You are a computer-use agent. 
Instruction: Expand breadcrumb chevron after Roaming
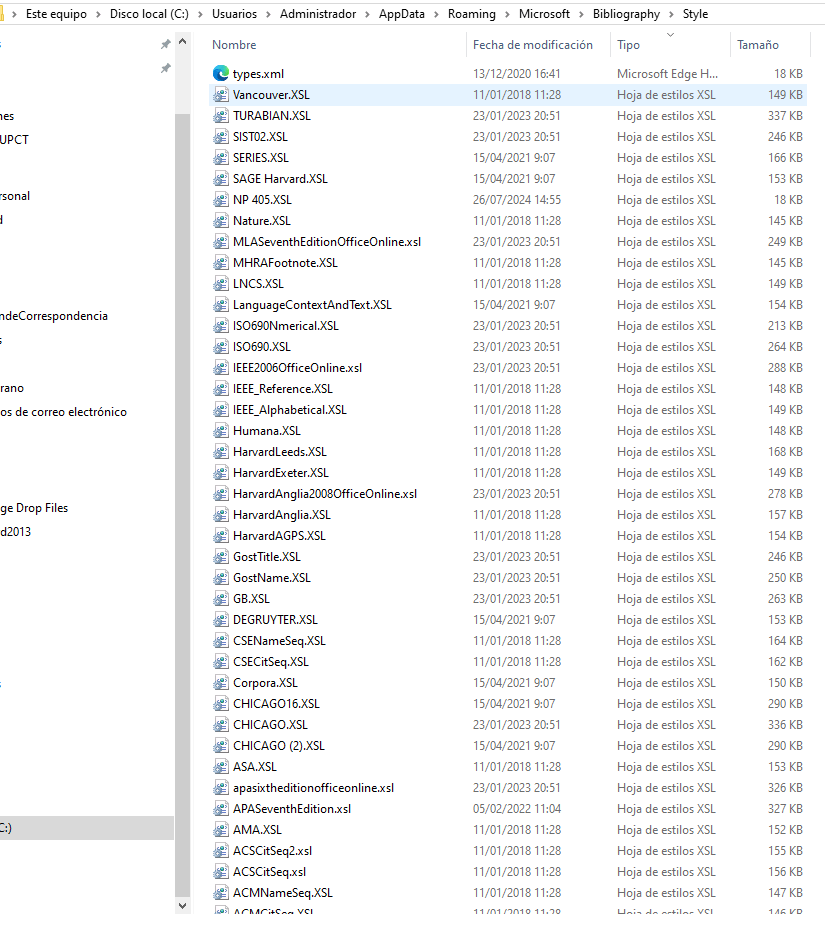[x=507, y=14]
